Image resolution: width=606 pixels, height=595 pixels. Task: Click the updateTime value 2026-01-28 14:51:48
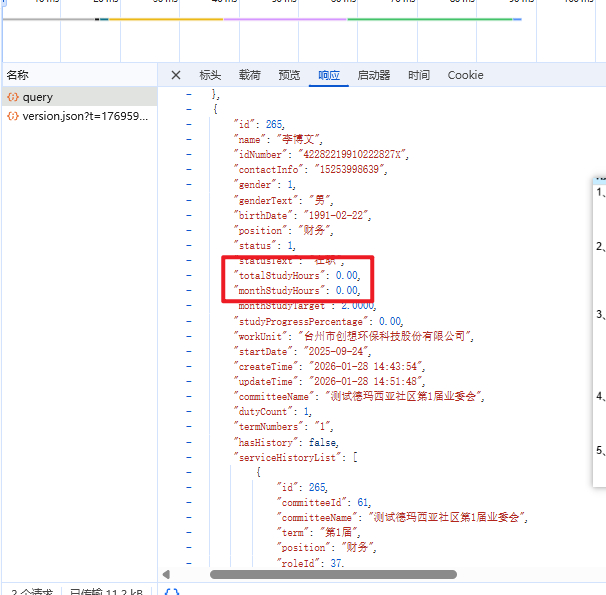(366, 382)
